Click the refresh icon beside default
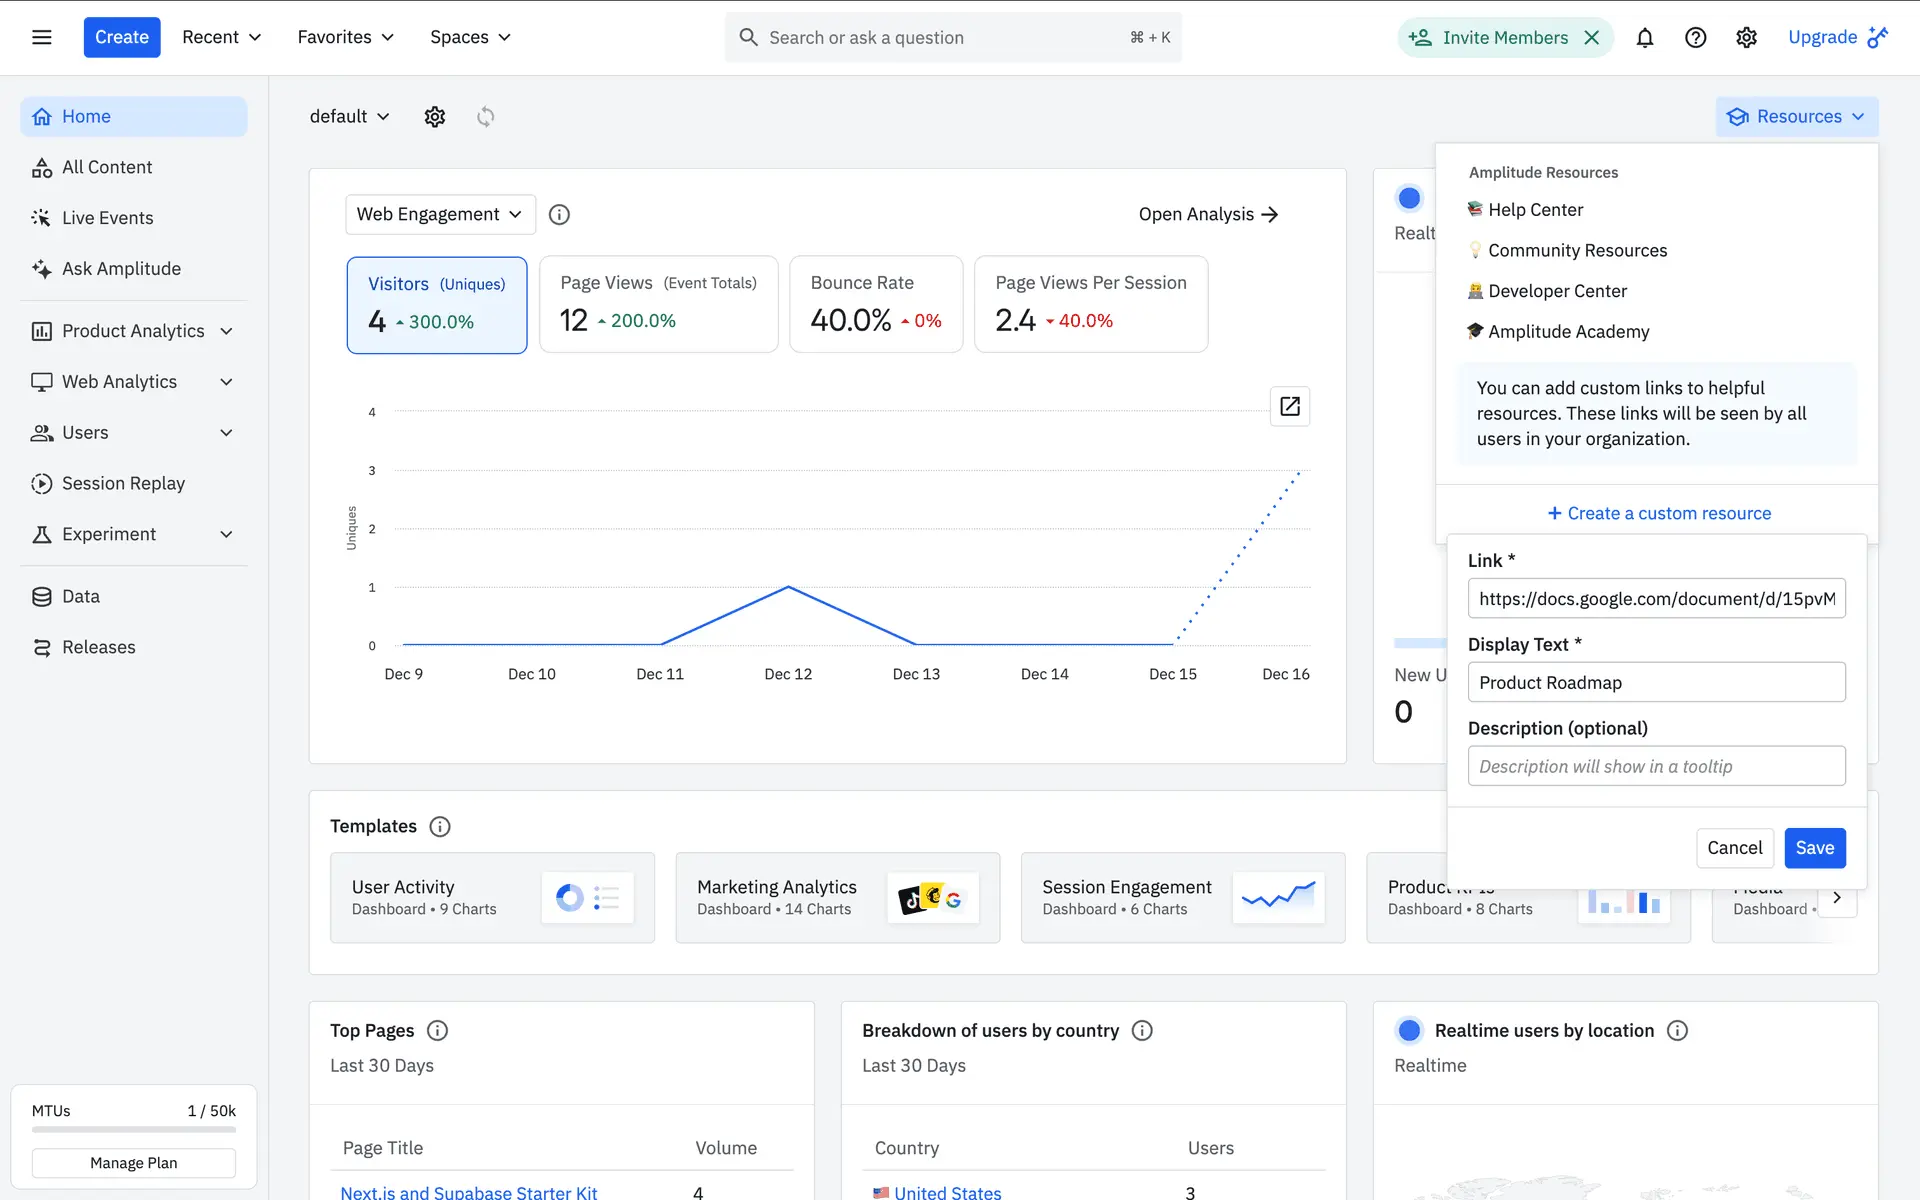This screenshot has width=1920, height=1200. (x=485, y=116)
